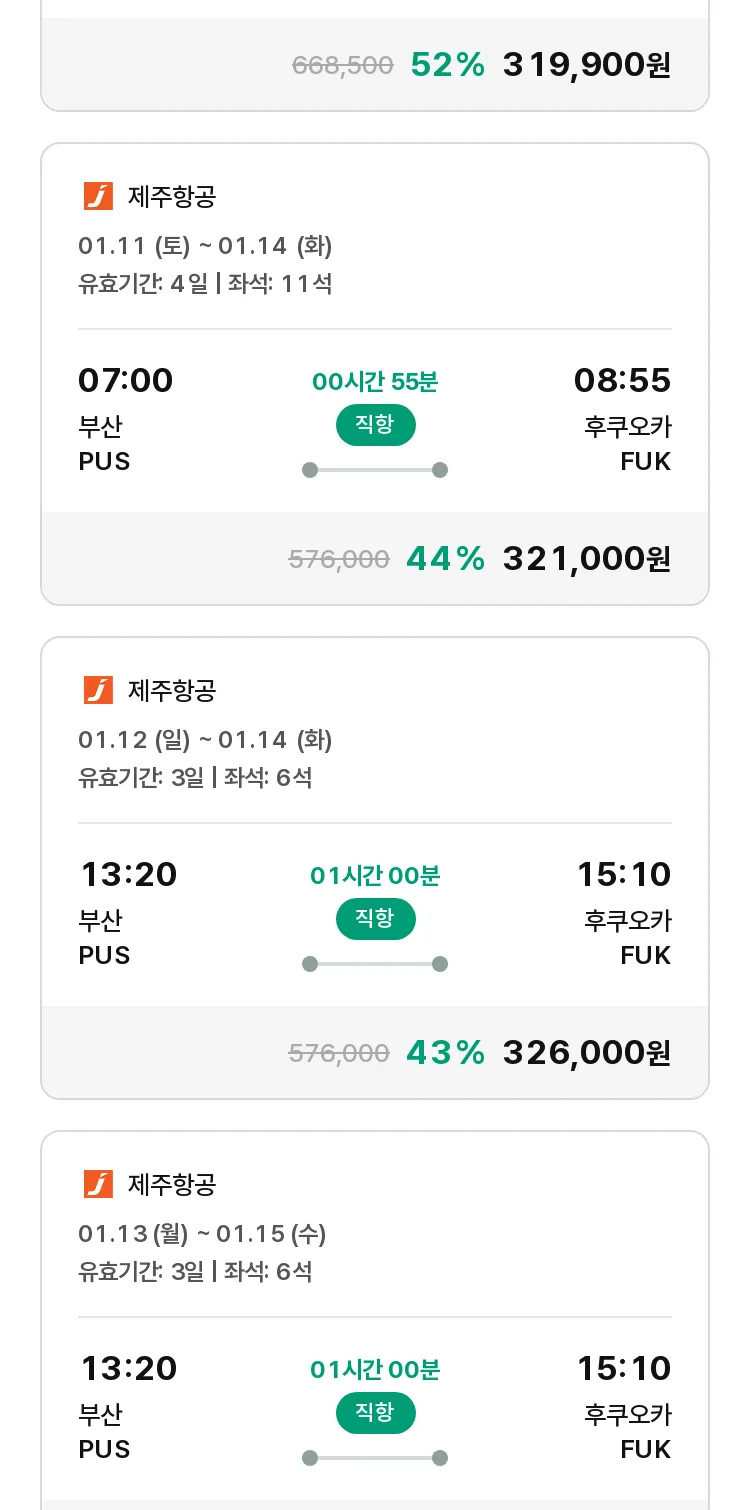The height and width of the screenshot is (1510, 750).
Task: Click the 44% discount label
Action: pyautogui.click(x=445, y=559)
